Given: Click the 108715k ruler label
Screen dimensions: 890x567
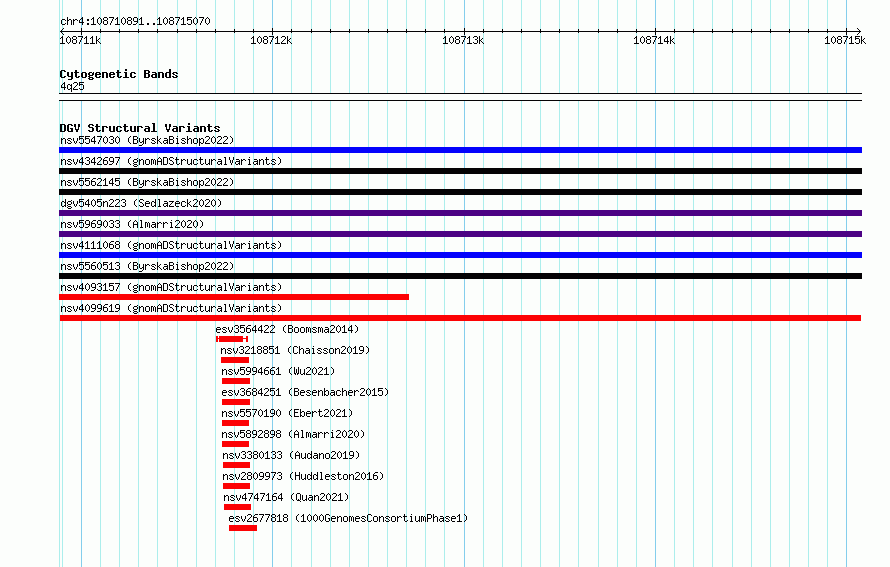Looking at the screenshot, I should coord(845,40).
